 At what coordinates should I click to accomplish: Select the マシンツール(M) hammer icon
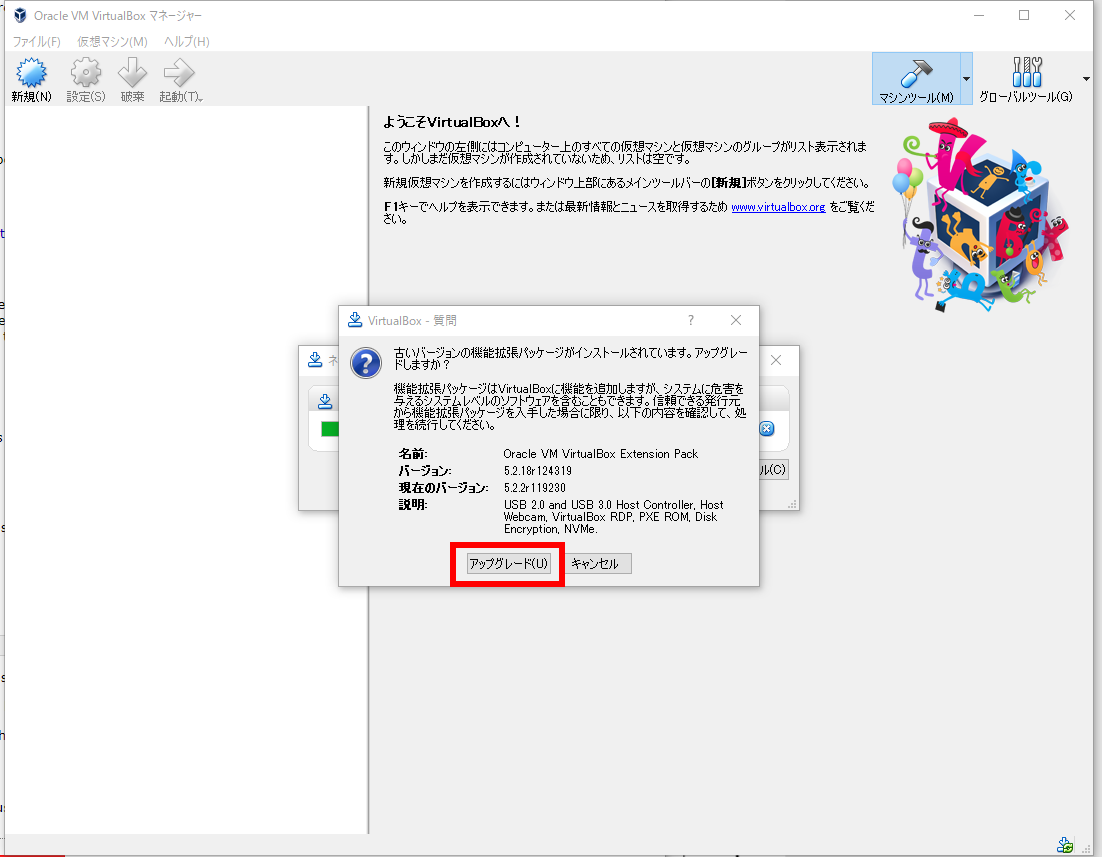[x=916, y=72]
